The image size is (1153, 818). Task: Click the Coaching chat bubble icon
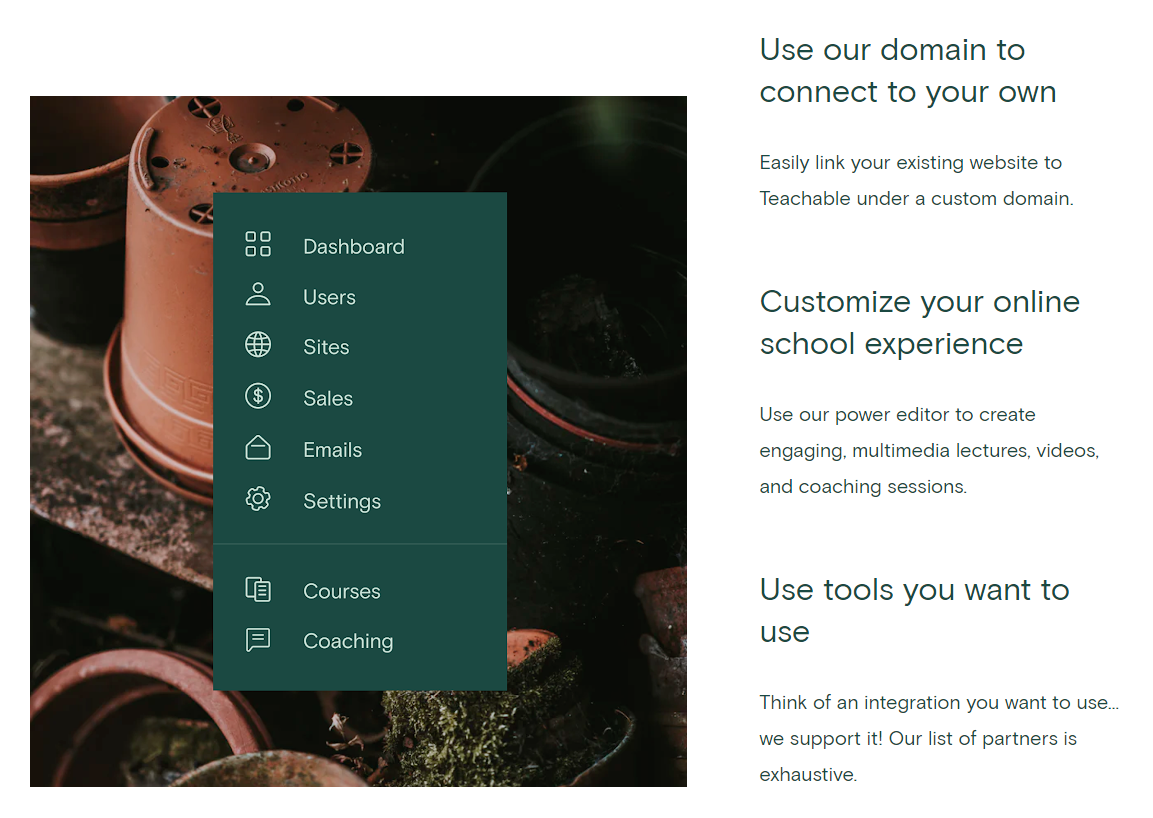pyautogui.click(x=257, y=640)
